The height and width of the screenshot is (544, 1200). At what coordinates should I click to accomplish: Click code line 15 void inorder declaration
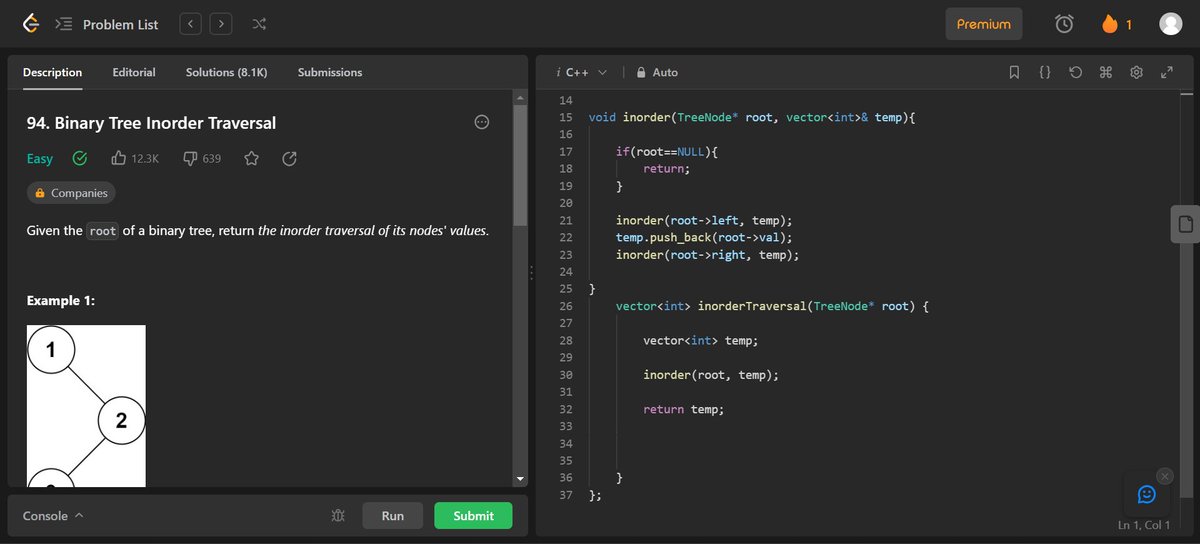pyautogui.click(x=752, y=117)
